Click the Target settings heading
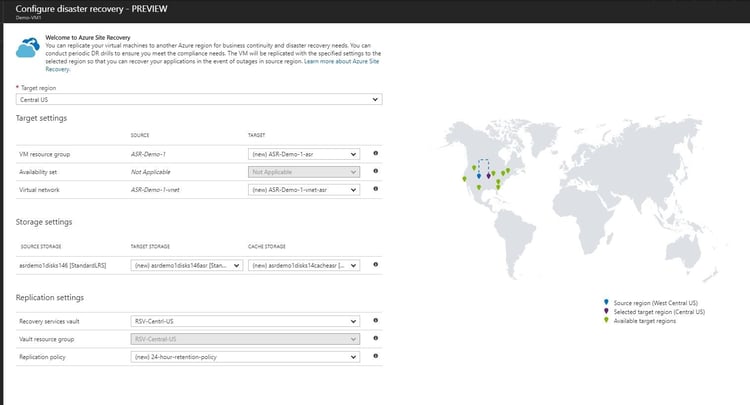 pyautogui.click(x=41, y=118)
